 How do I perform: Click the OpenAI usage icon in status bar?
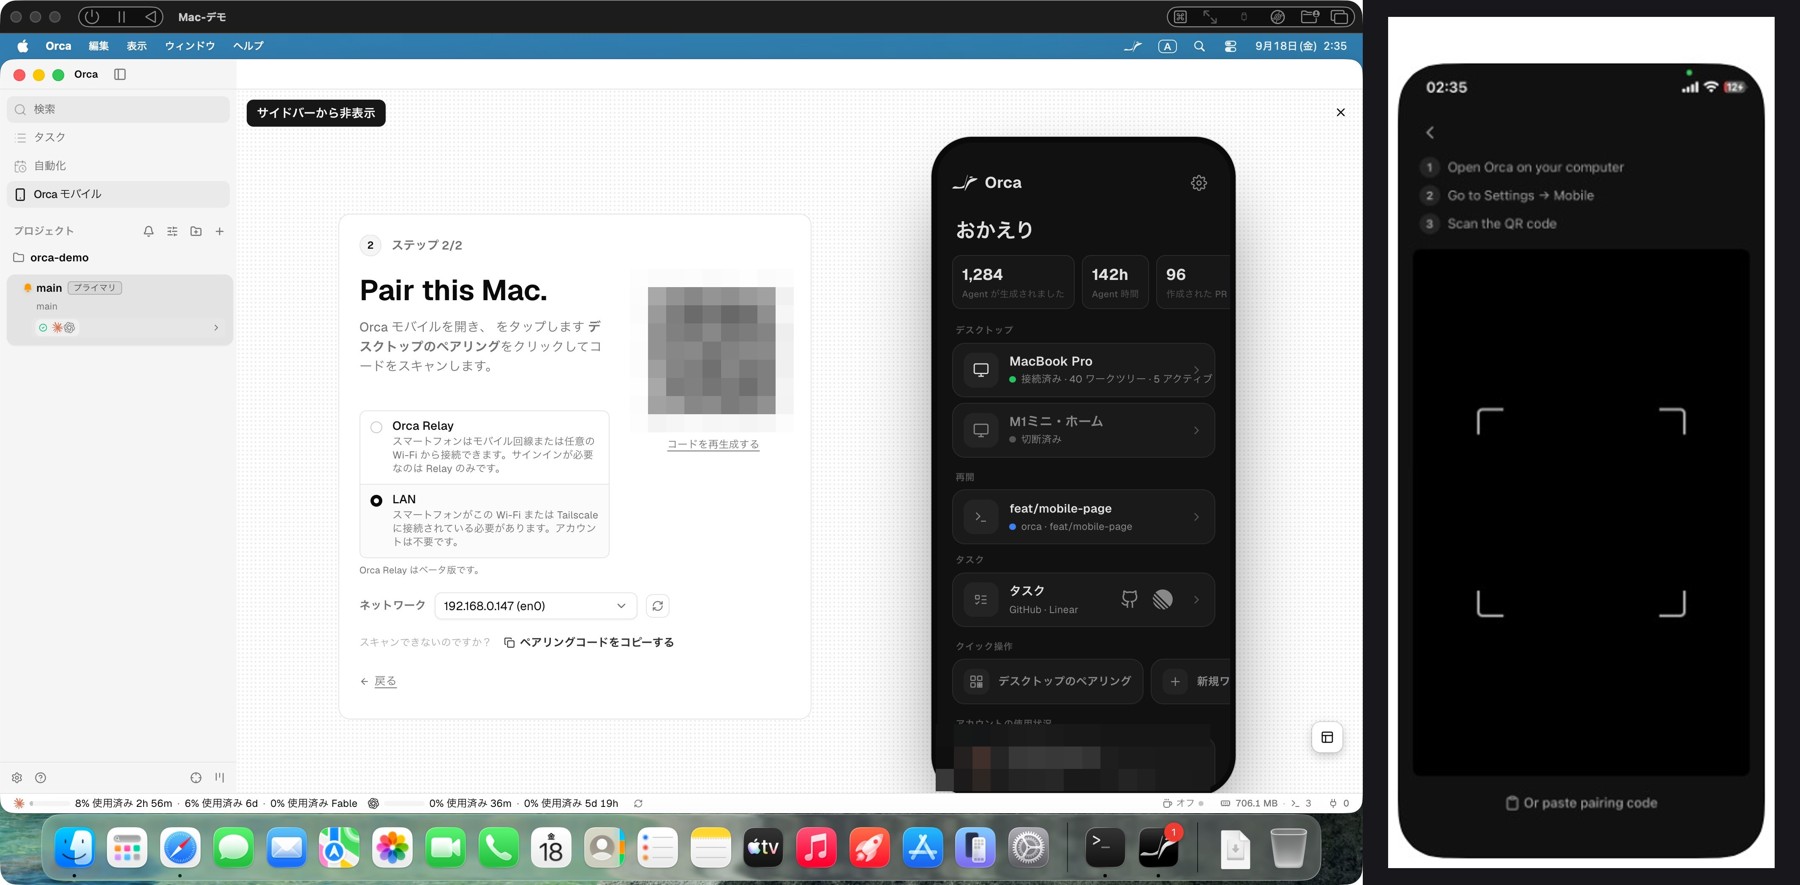point(374,803)
